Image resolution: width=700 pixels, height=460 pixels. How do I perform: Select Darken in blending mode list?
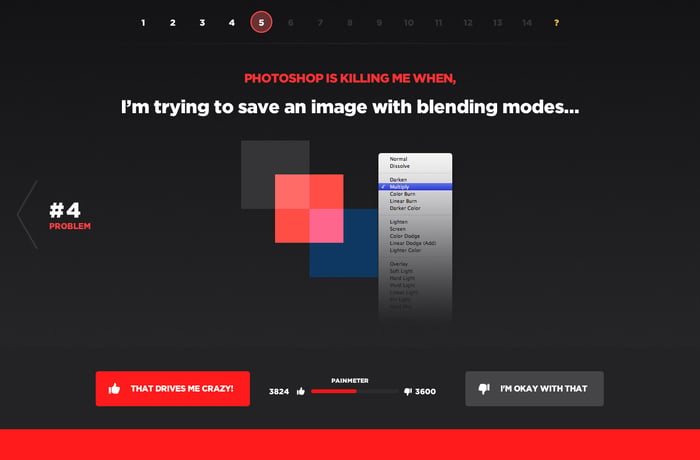click(398, 180)
